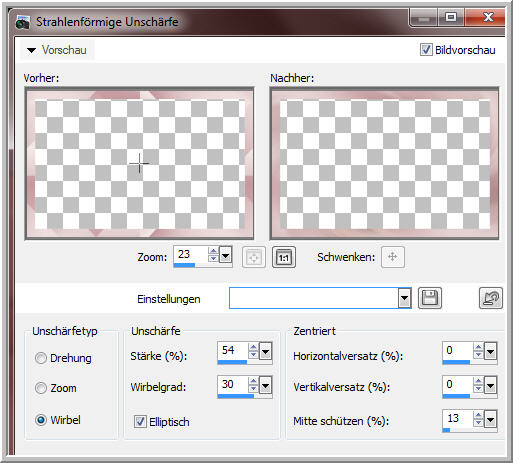Decrease Stärke value with down arrow
The width and height of the screenshot is (513, 463).
(x=253, y=355)
